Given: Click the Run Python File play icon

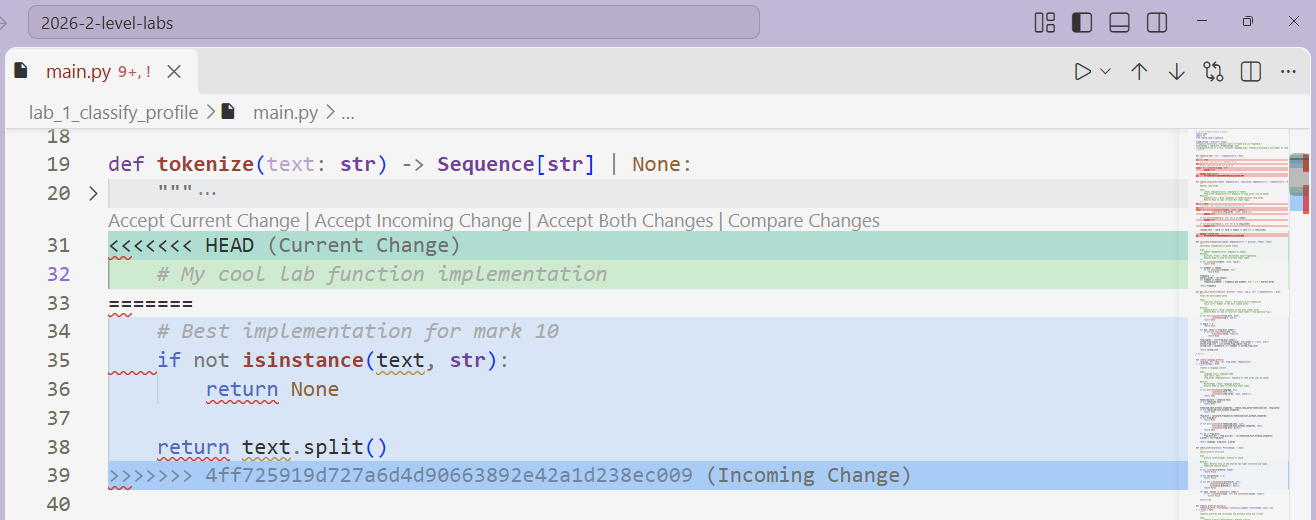Looking at the screenshot, I should point(1082,71).
